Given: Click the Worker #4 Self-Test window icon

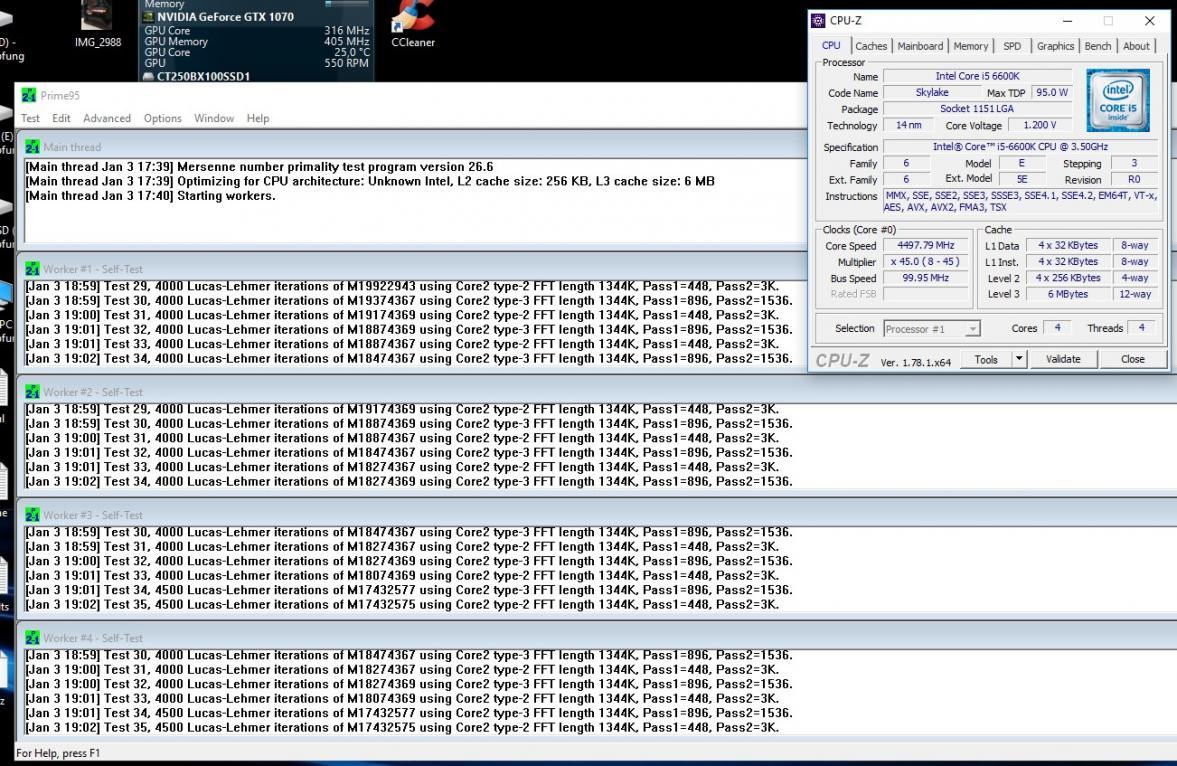Looking at the screenshot, I should point(32,638).
